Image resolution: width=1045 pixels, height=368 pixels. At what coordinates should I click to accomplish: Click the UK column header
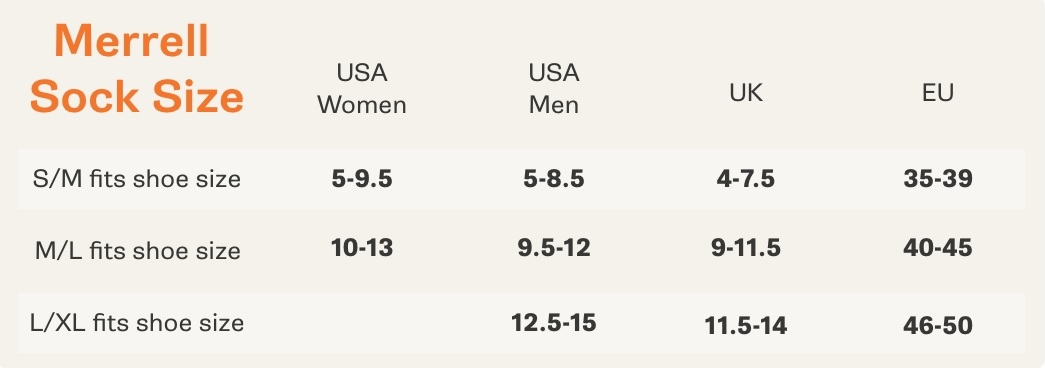pyautogui.click(x=746, y=93)
